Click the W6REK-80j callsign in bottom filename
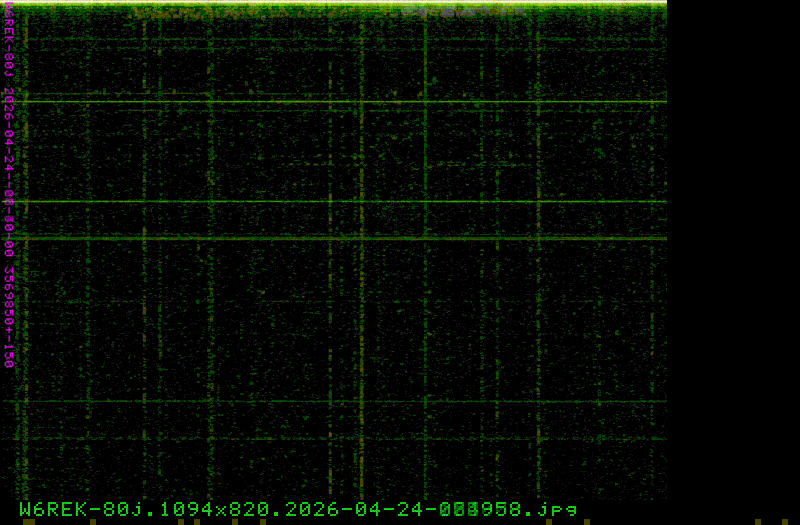 (75, 509)
